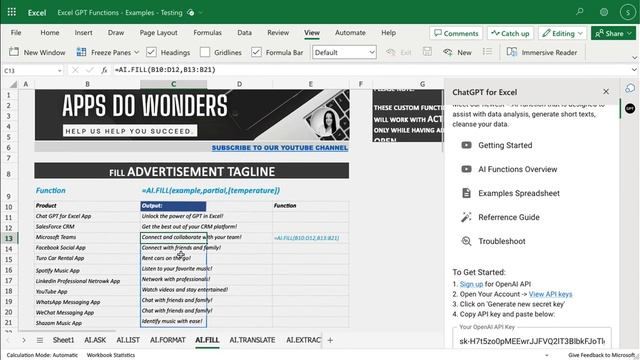Viewport: 640px width, 360px height.
Task: Add a new sheet with the plus icon
Action: pyautogui.click(x=330, y=340)
